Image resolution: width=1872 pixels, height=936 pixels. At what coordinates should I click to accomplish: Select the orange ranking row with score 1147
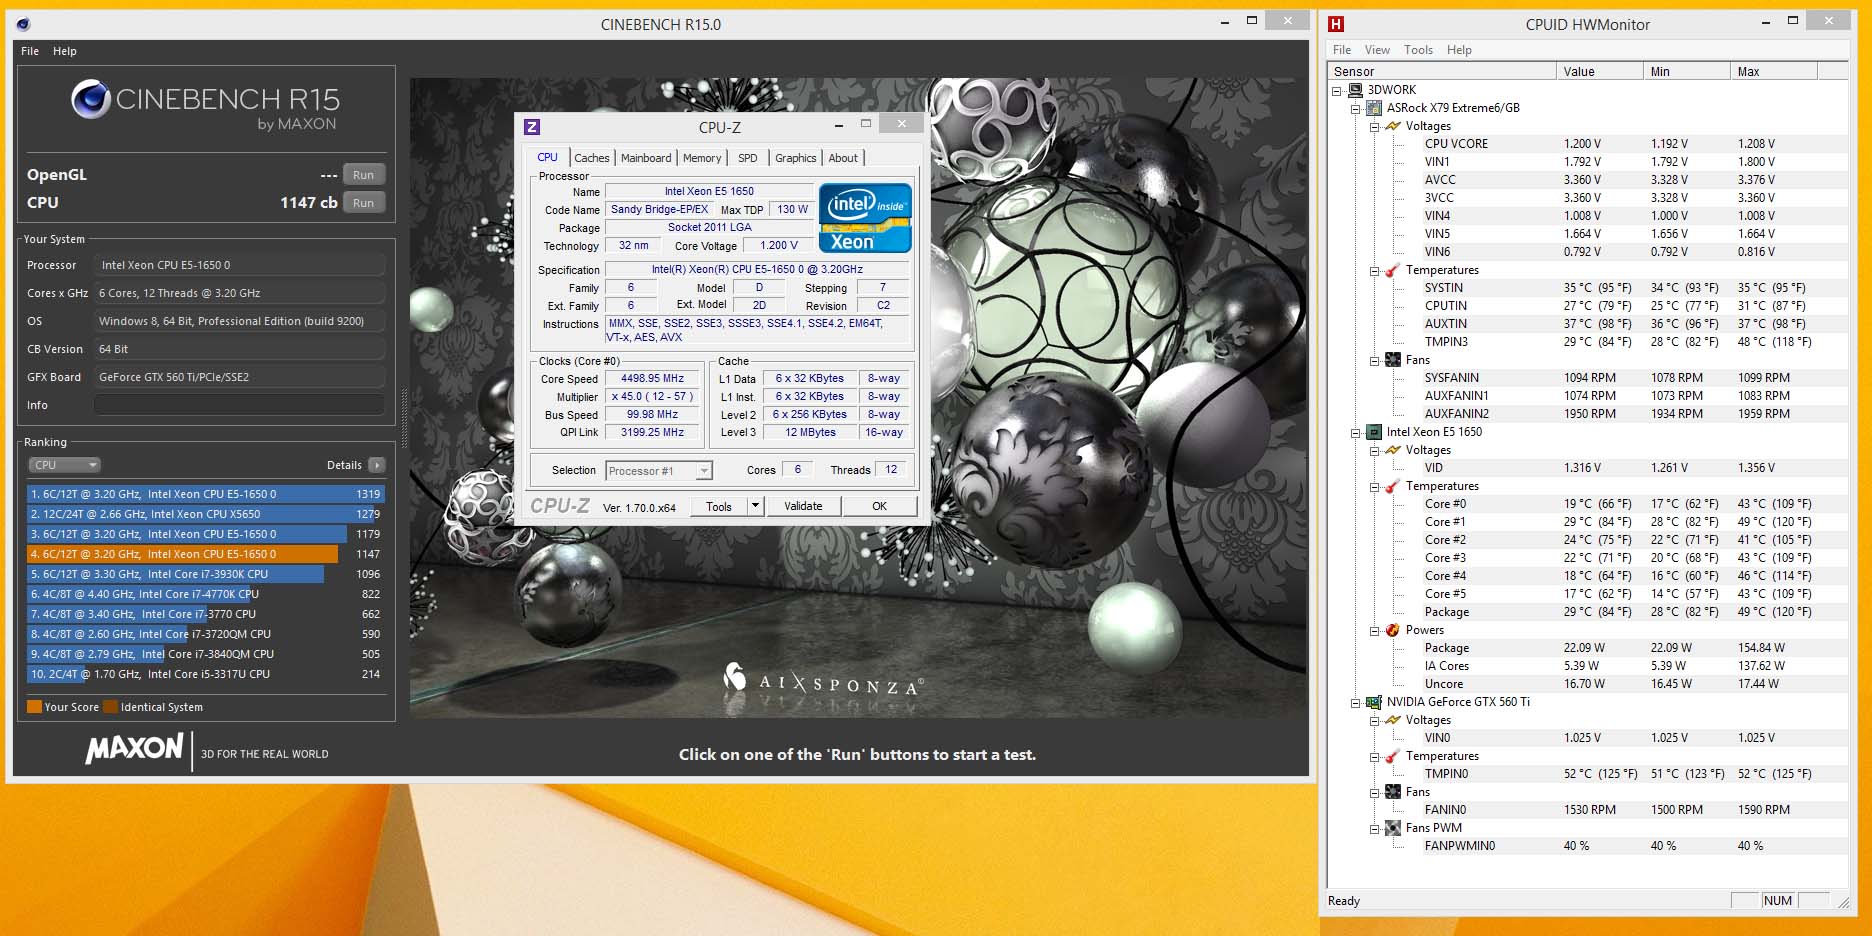tap(205, 554)
